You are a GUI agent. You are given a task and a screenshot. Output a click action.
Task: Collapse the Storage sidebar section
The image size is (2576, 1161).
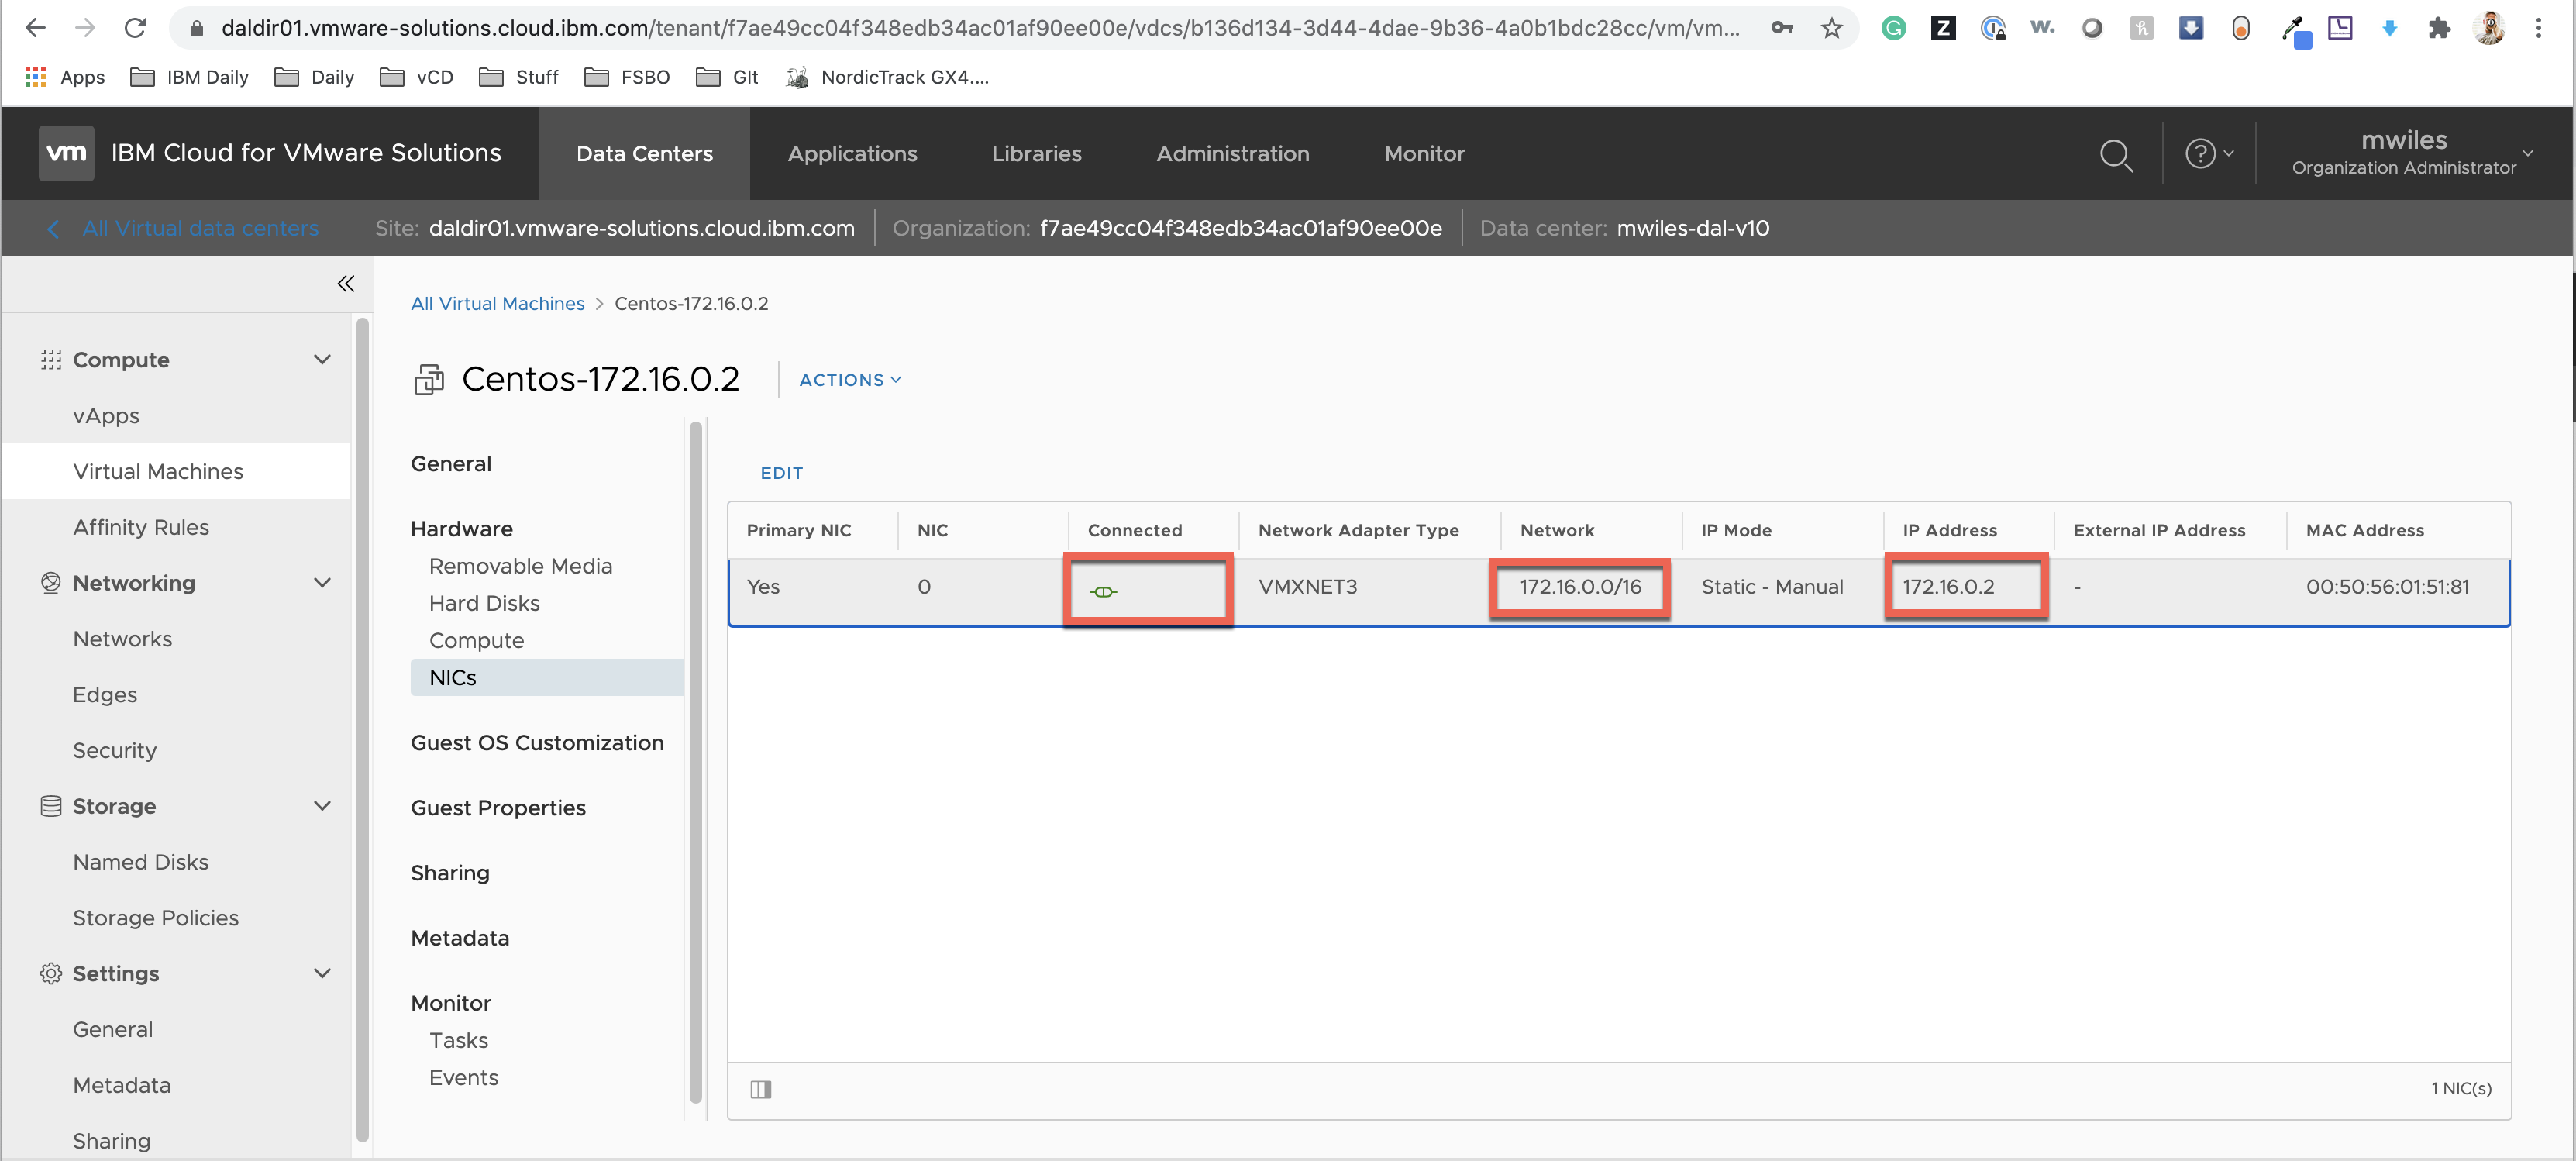pyautogui.click(x=322, y=806)
